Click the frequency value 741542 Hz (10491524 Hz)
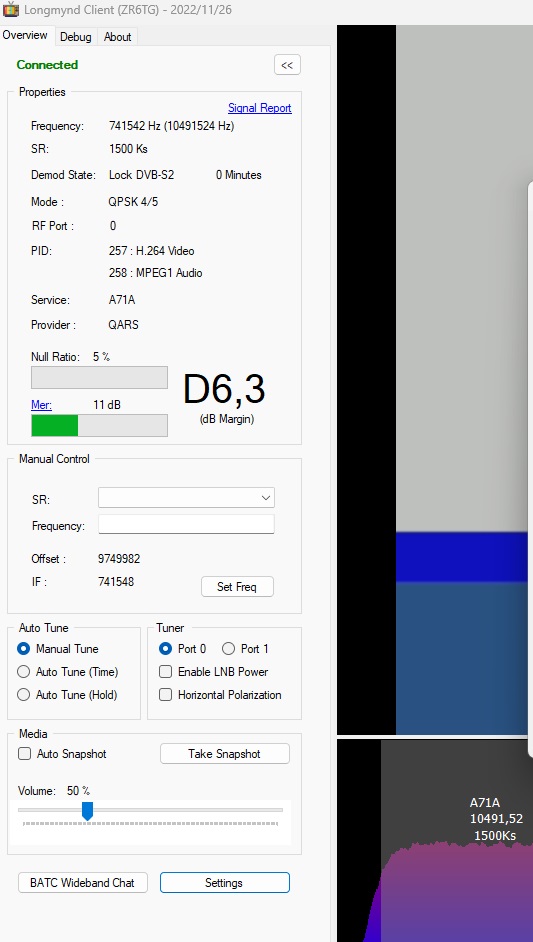Screen dimensions: 533x942 (171, 126)
